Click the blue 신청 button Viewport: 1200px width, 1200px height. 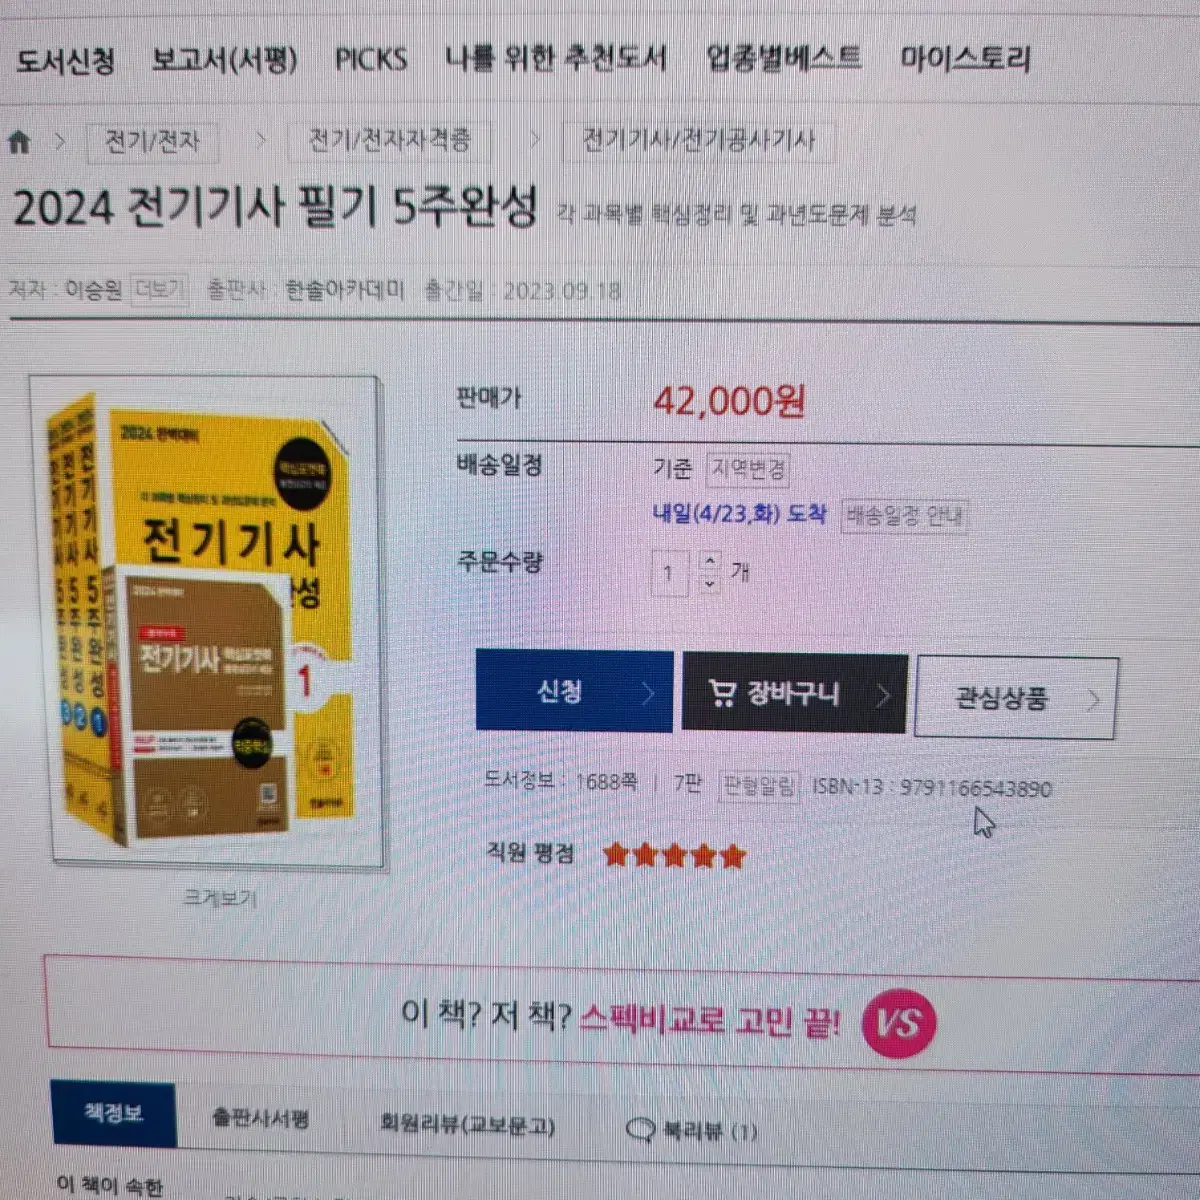(x=574, y=691)
